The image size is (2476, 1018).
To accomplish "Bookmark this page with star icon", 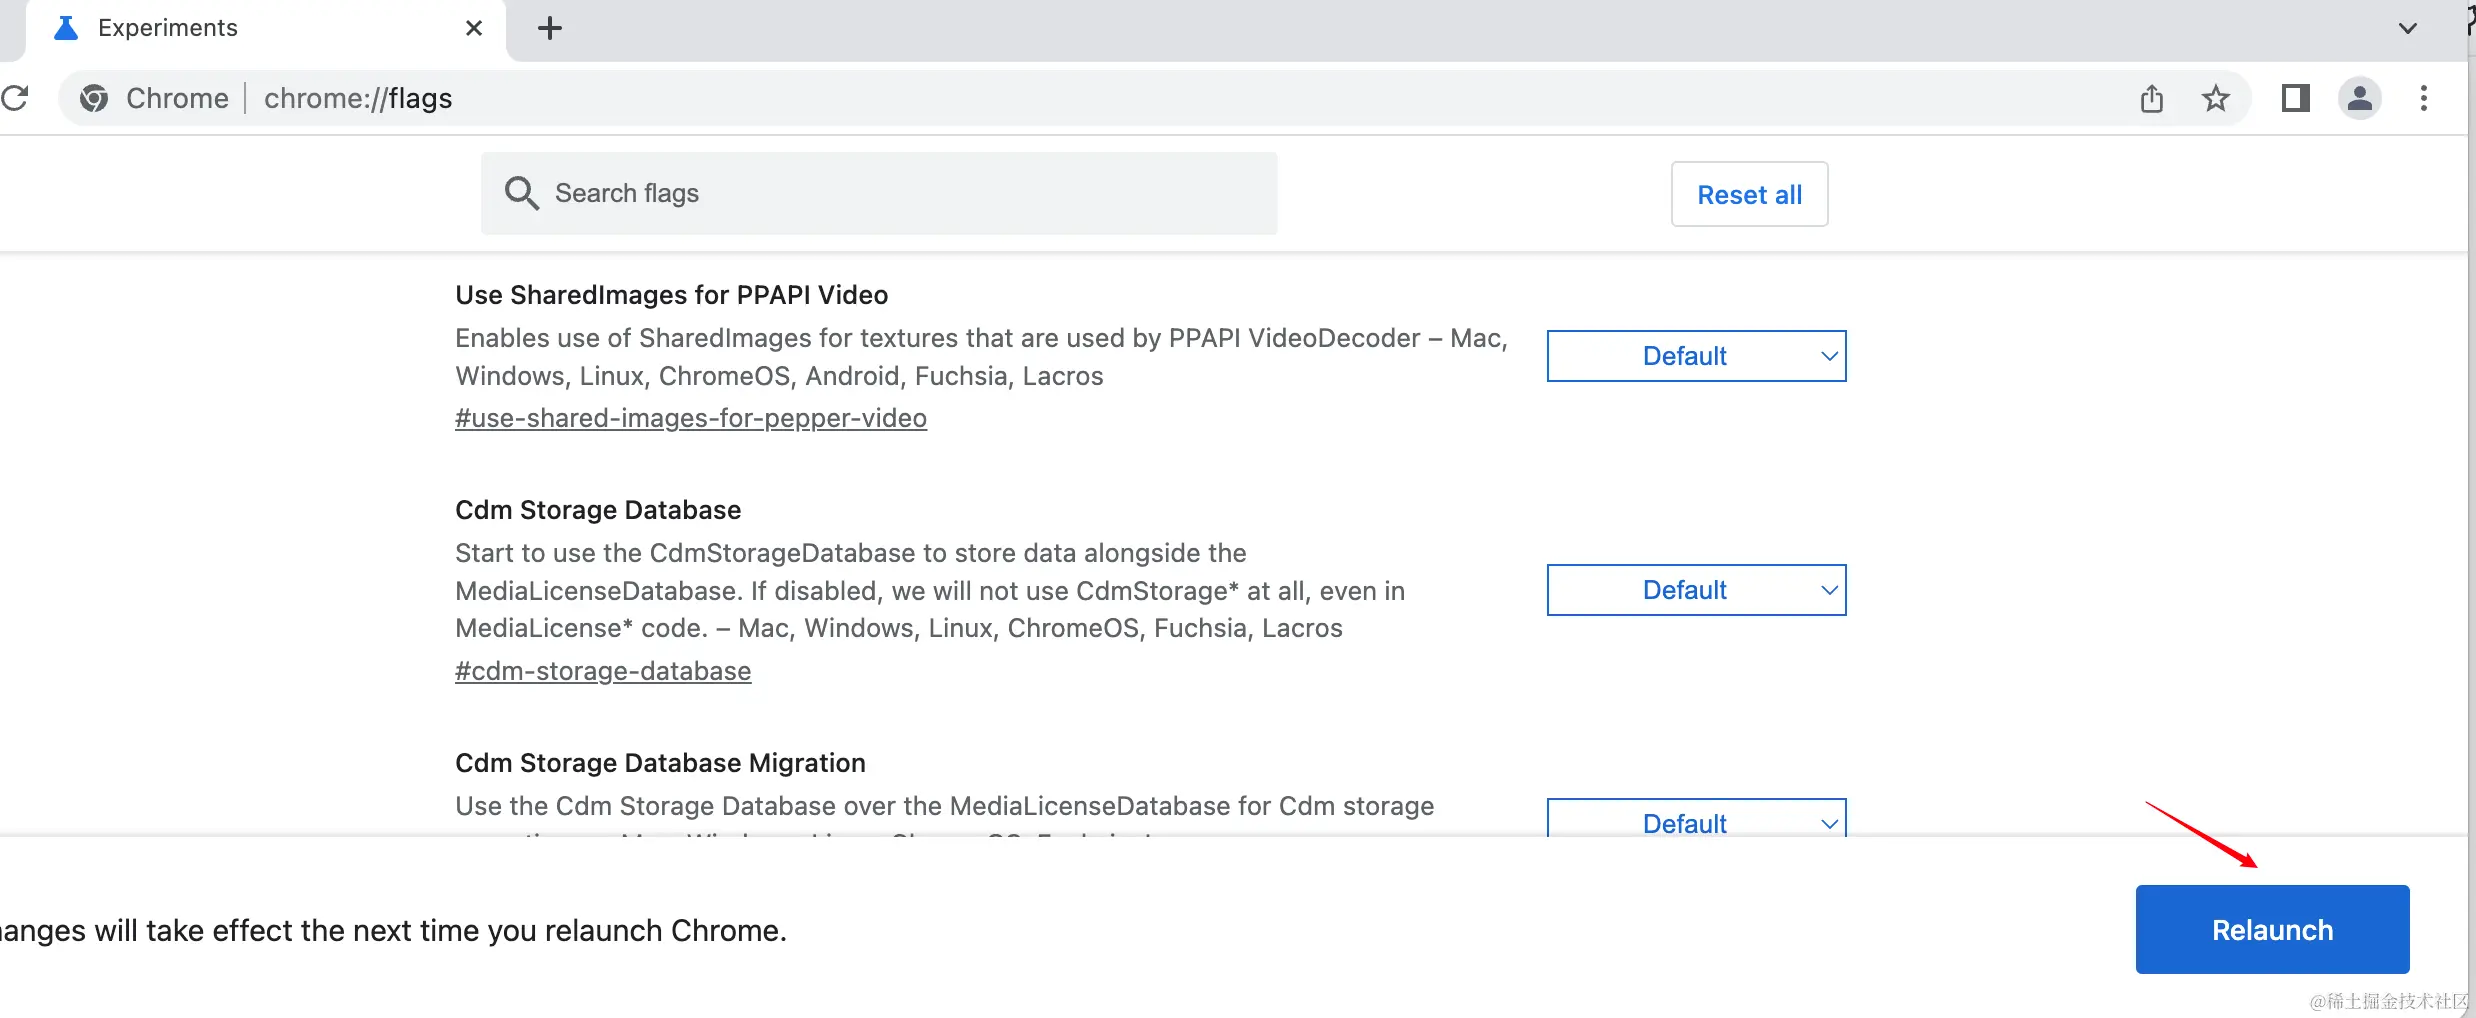I will click(x=2216, y=98).
